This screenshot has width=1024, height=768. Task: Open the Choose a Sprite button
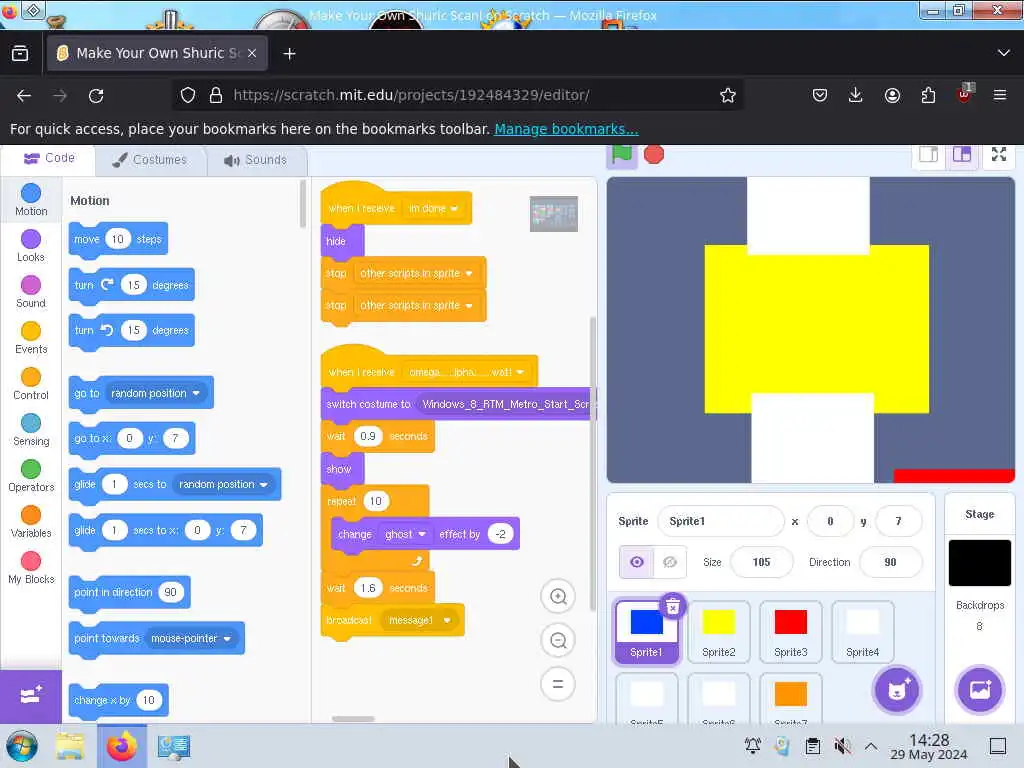point(897,690)
